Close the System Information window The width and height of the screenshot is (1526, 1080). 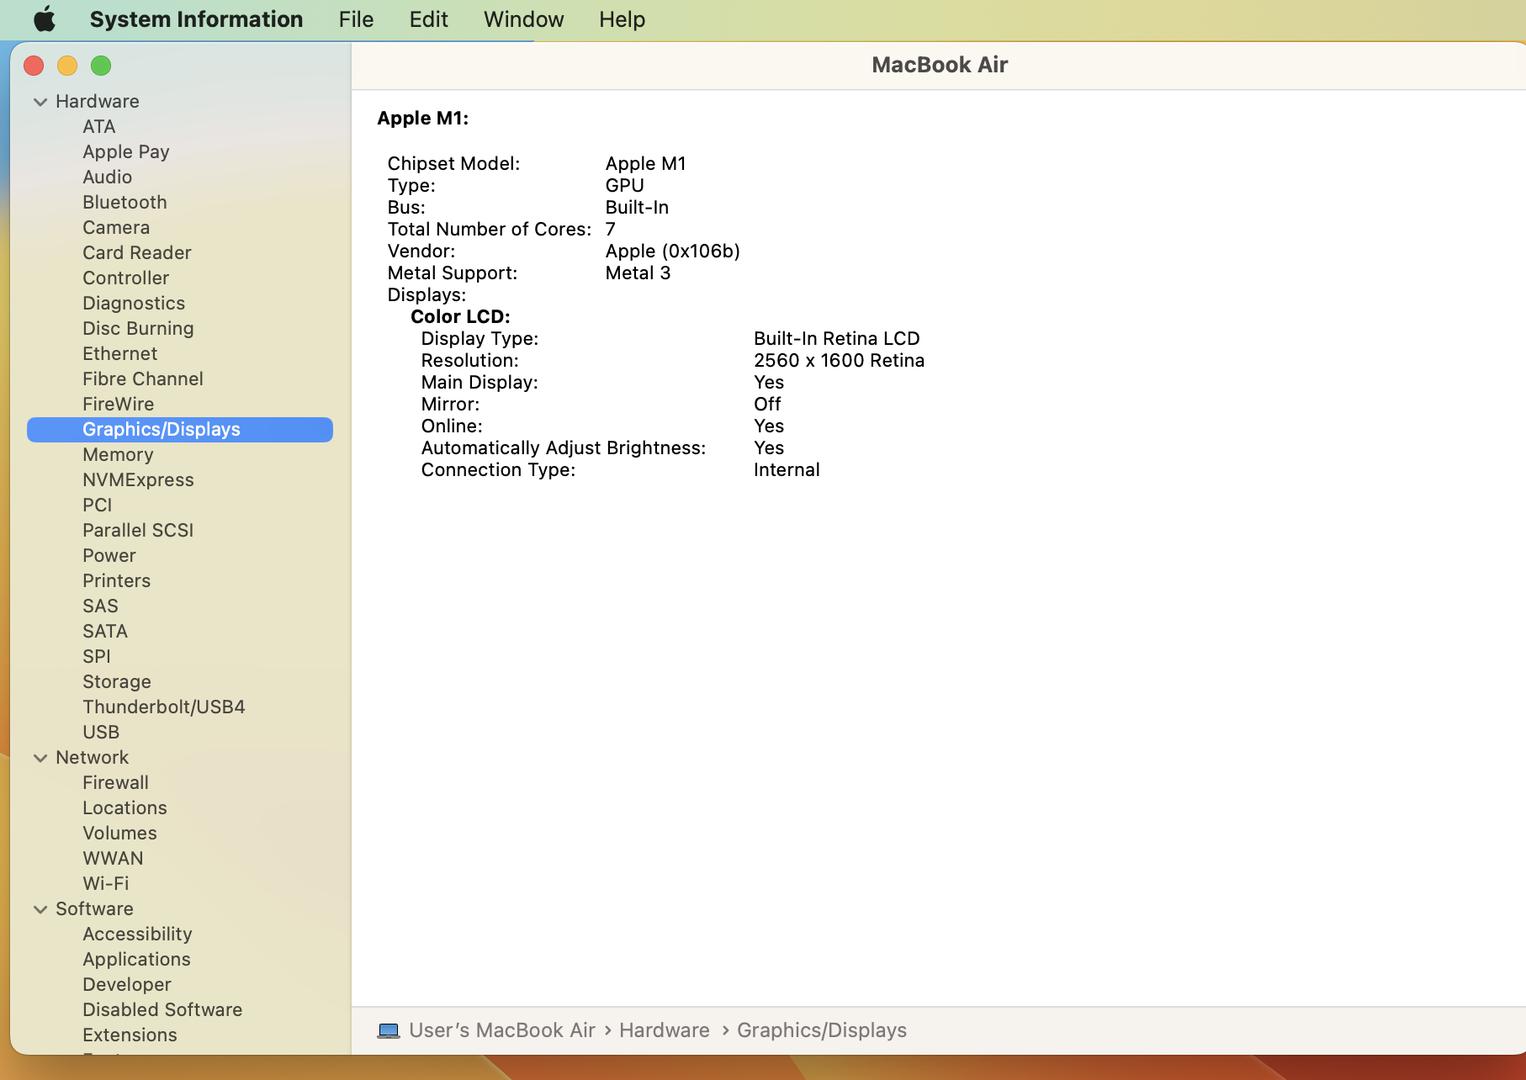pyautogui.click(x=34, y=66)
